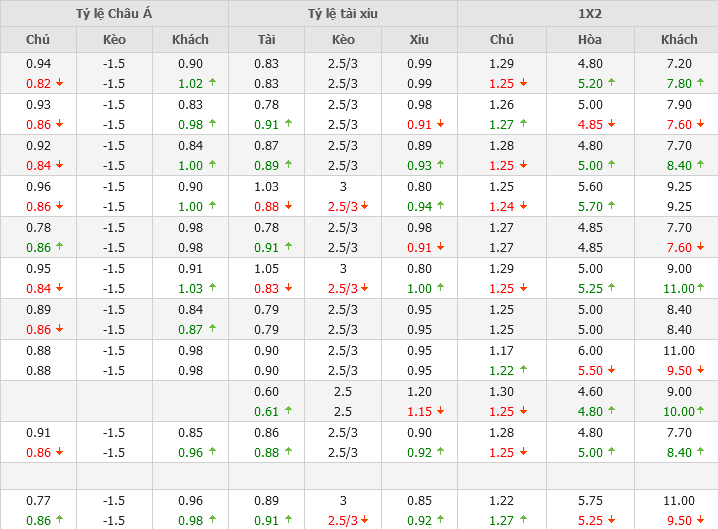The height and width of the screenshot is (529, 718).
Task: Click the 0.77 home handicap odds
Action: [x=38, y=500]
